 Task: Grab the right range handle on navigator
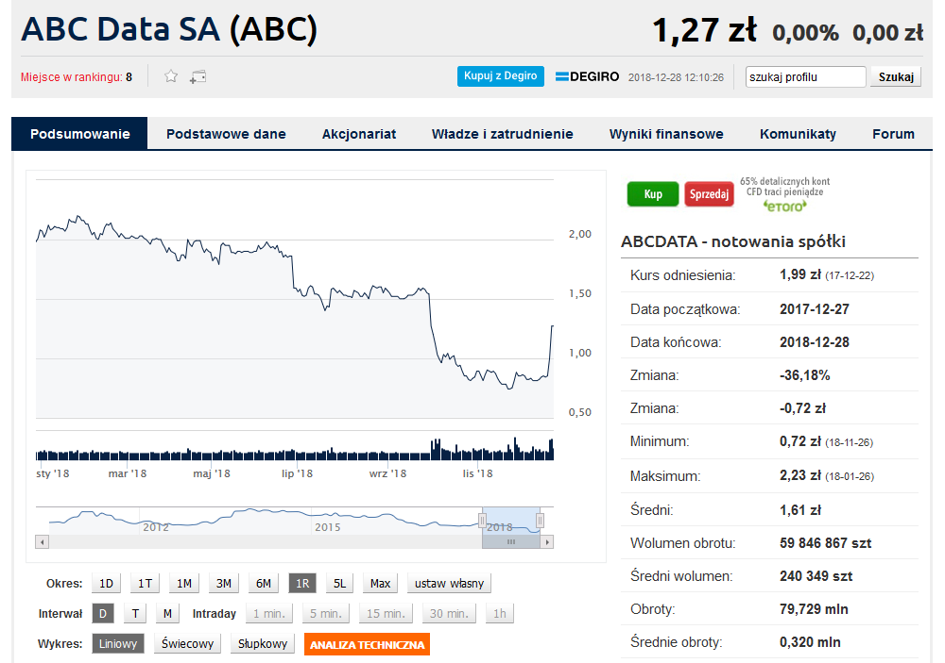coord(540,520)
